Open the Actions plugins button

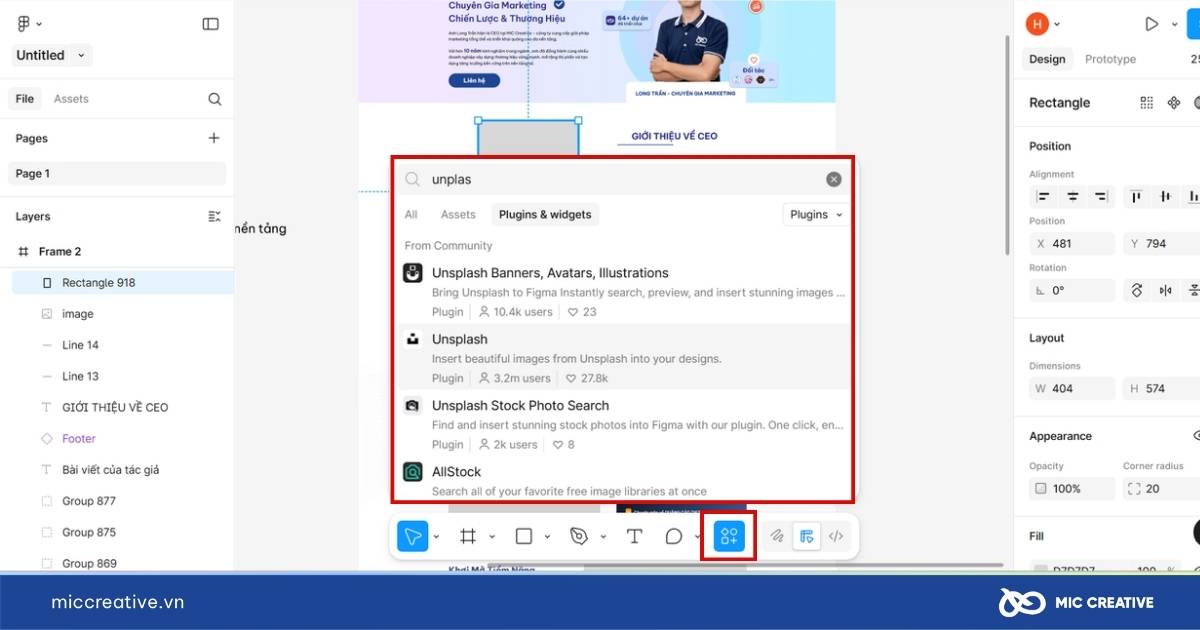729,537
